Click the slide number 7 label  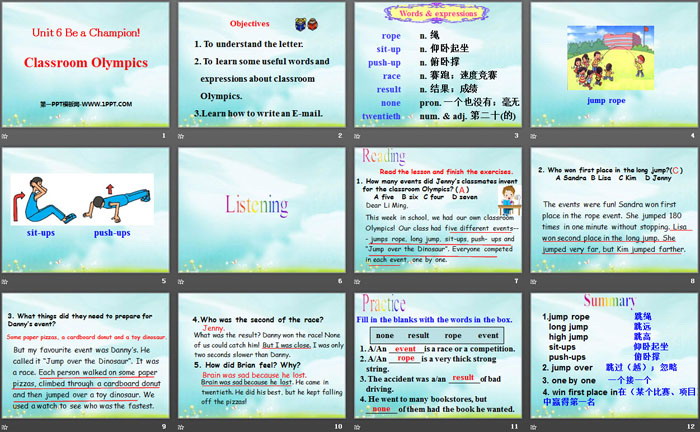[516, 281]
